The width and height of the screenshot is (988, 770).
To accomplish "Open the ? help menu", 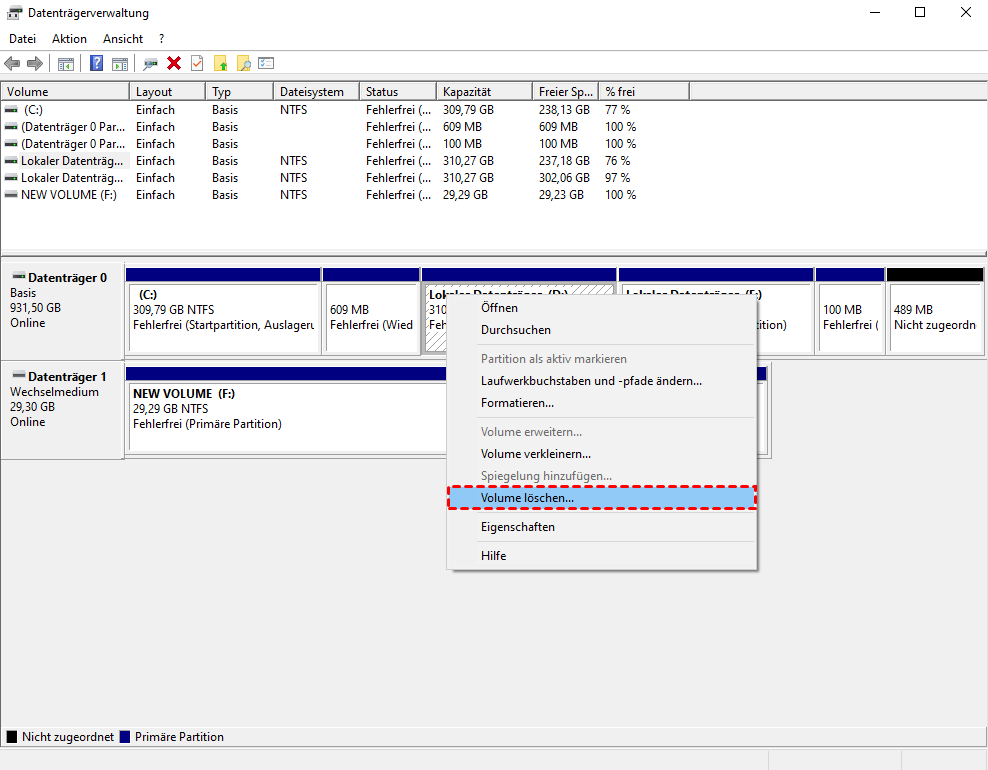I will [161, 39].
